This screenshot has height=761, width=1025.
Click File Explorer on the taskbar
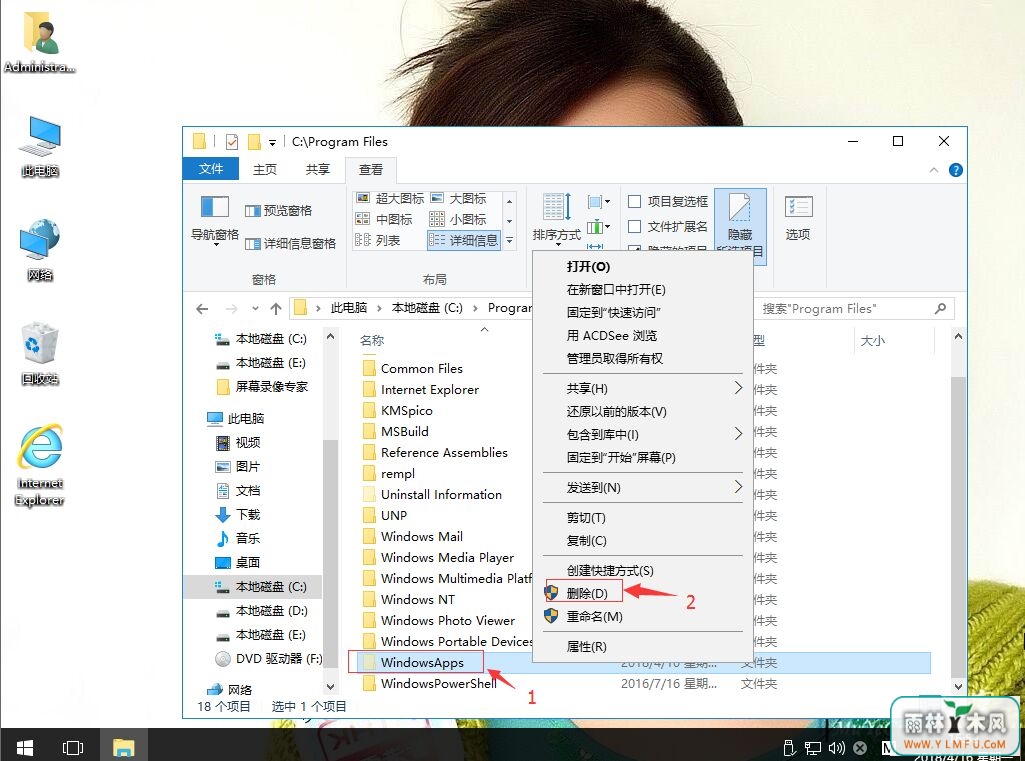coord(124,747)
